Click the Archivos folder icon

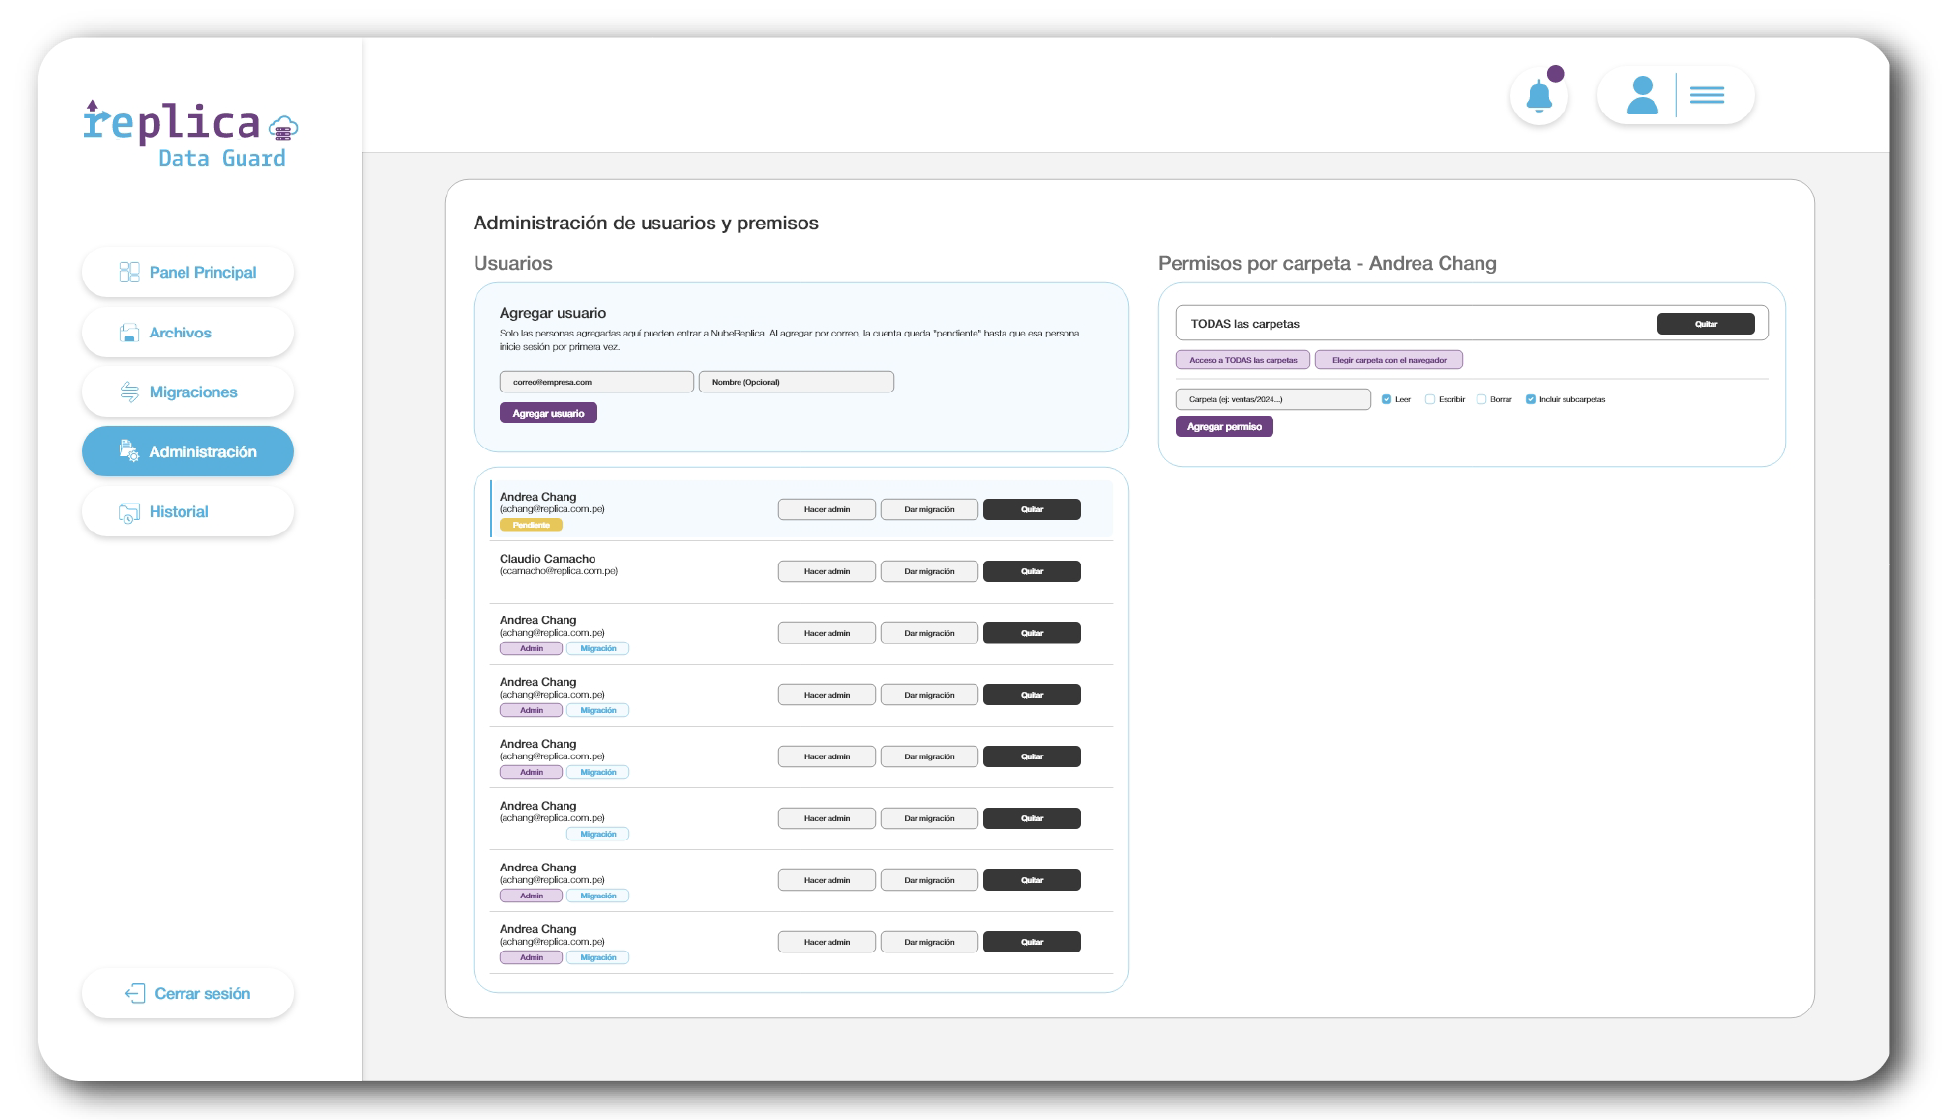[x=129, y=332]
